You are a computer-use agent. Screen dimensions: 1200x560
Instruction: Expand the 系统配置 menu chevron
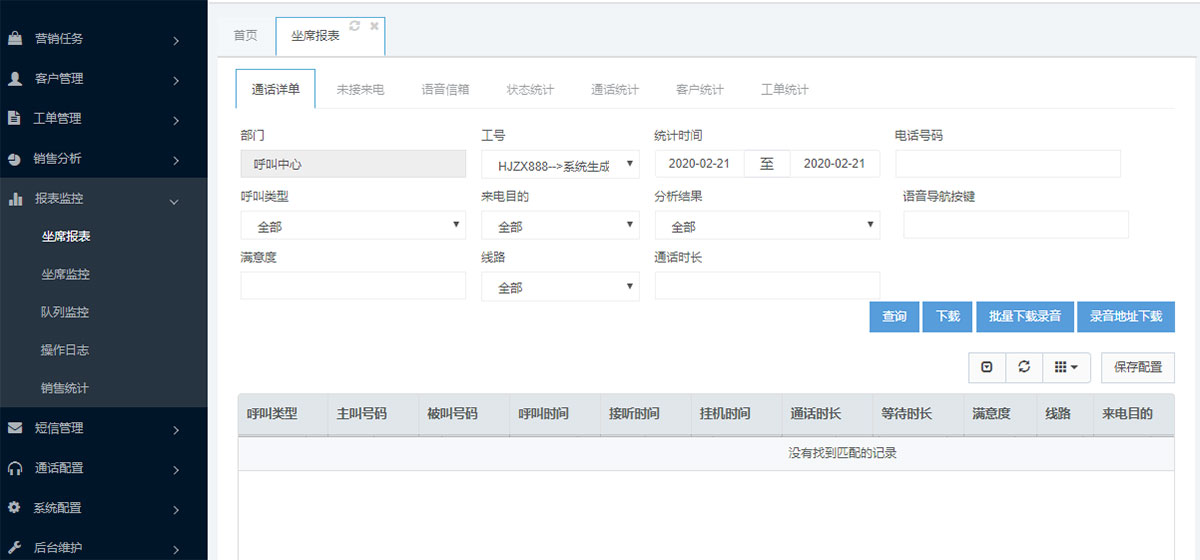[175, 509]
